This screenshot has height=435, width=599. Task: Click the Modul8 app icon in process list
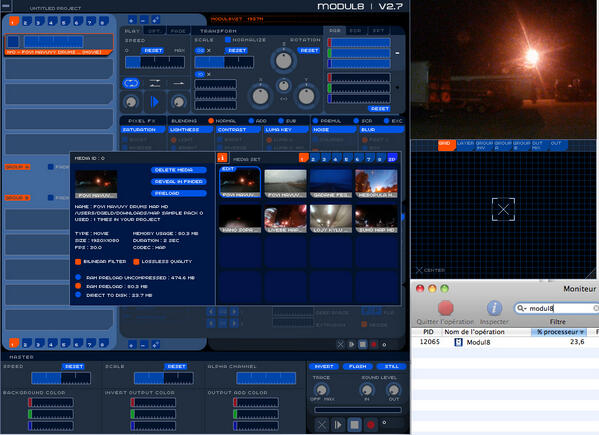point(458,342)
